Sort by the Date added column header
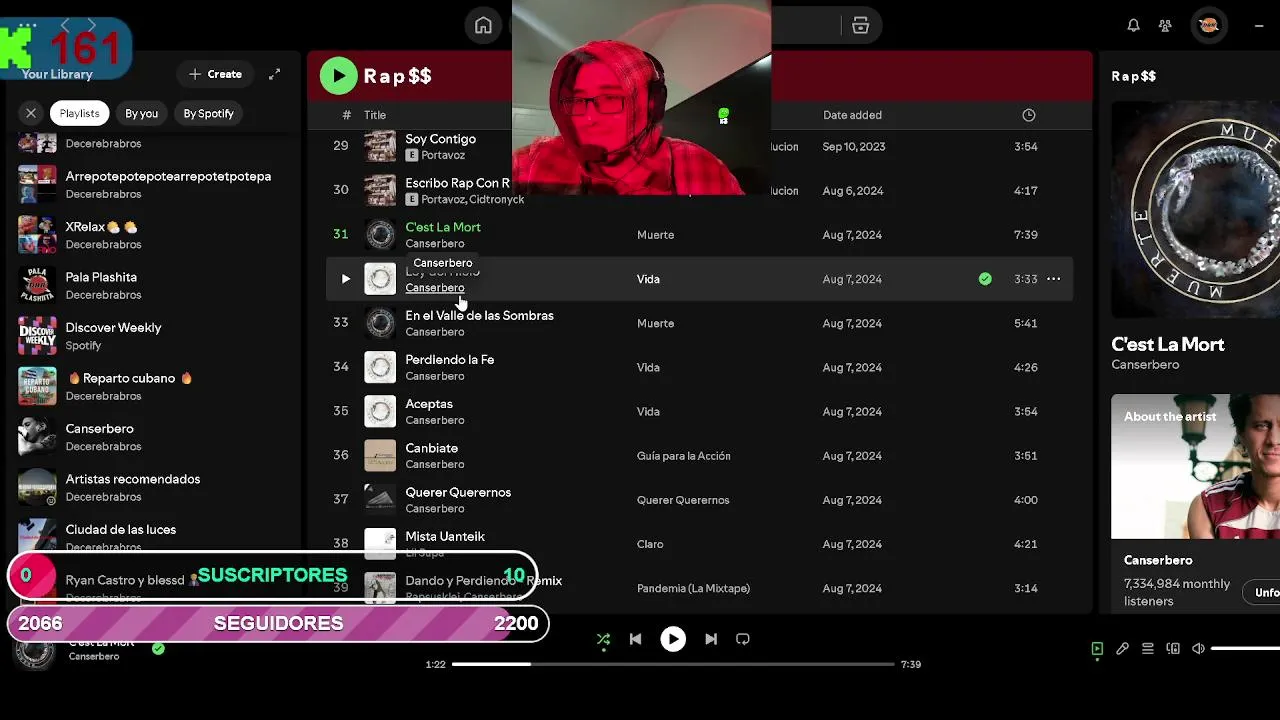 tap(852, 115)
